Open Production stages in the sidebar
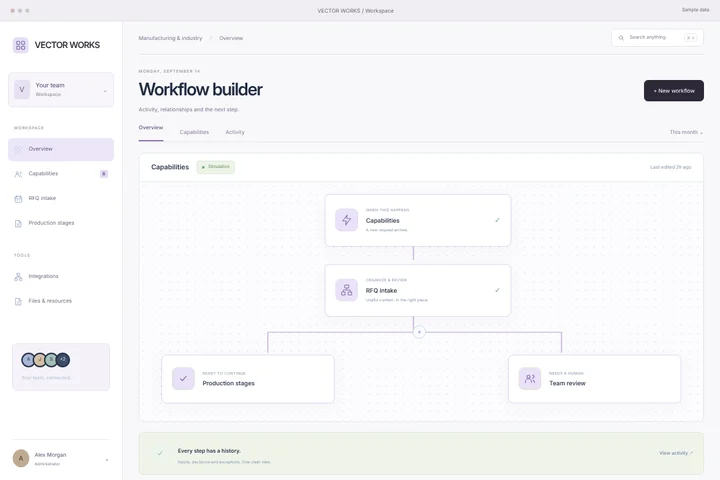This screenshot has height=480, width=720. click(61, 223)
